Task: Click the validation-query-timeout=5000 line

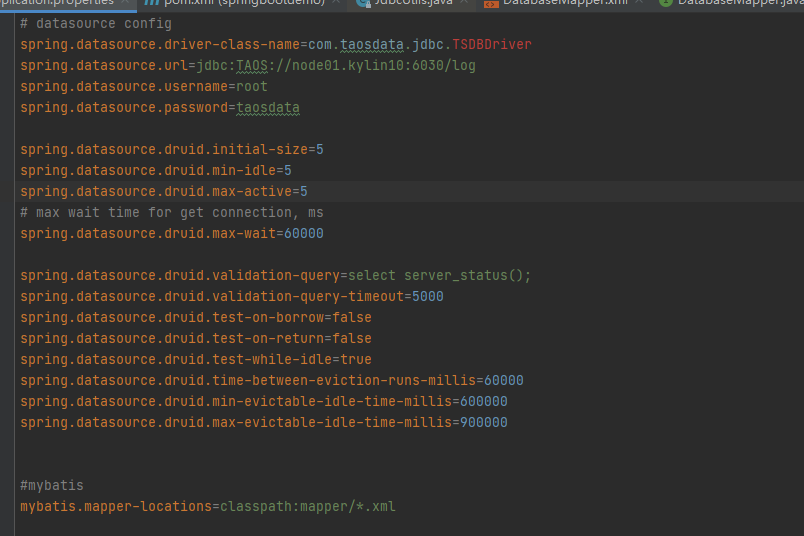Action: [x=232, y=297]
